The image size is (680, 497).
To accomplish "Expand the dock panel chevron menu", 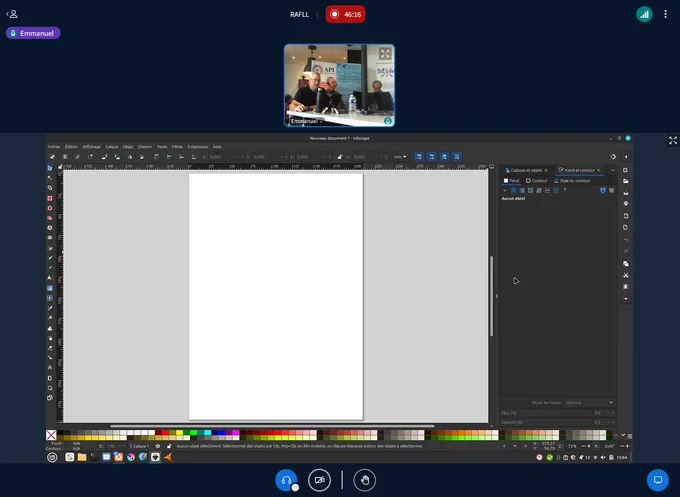I will pyautogui.click(x=612, y=170).
